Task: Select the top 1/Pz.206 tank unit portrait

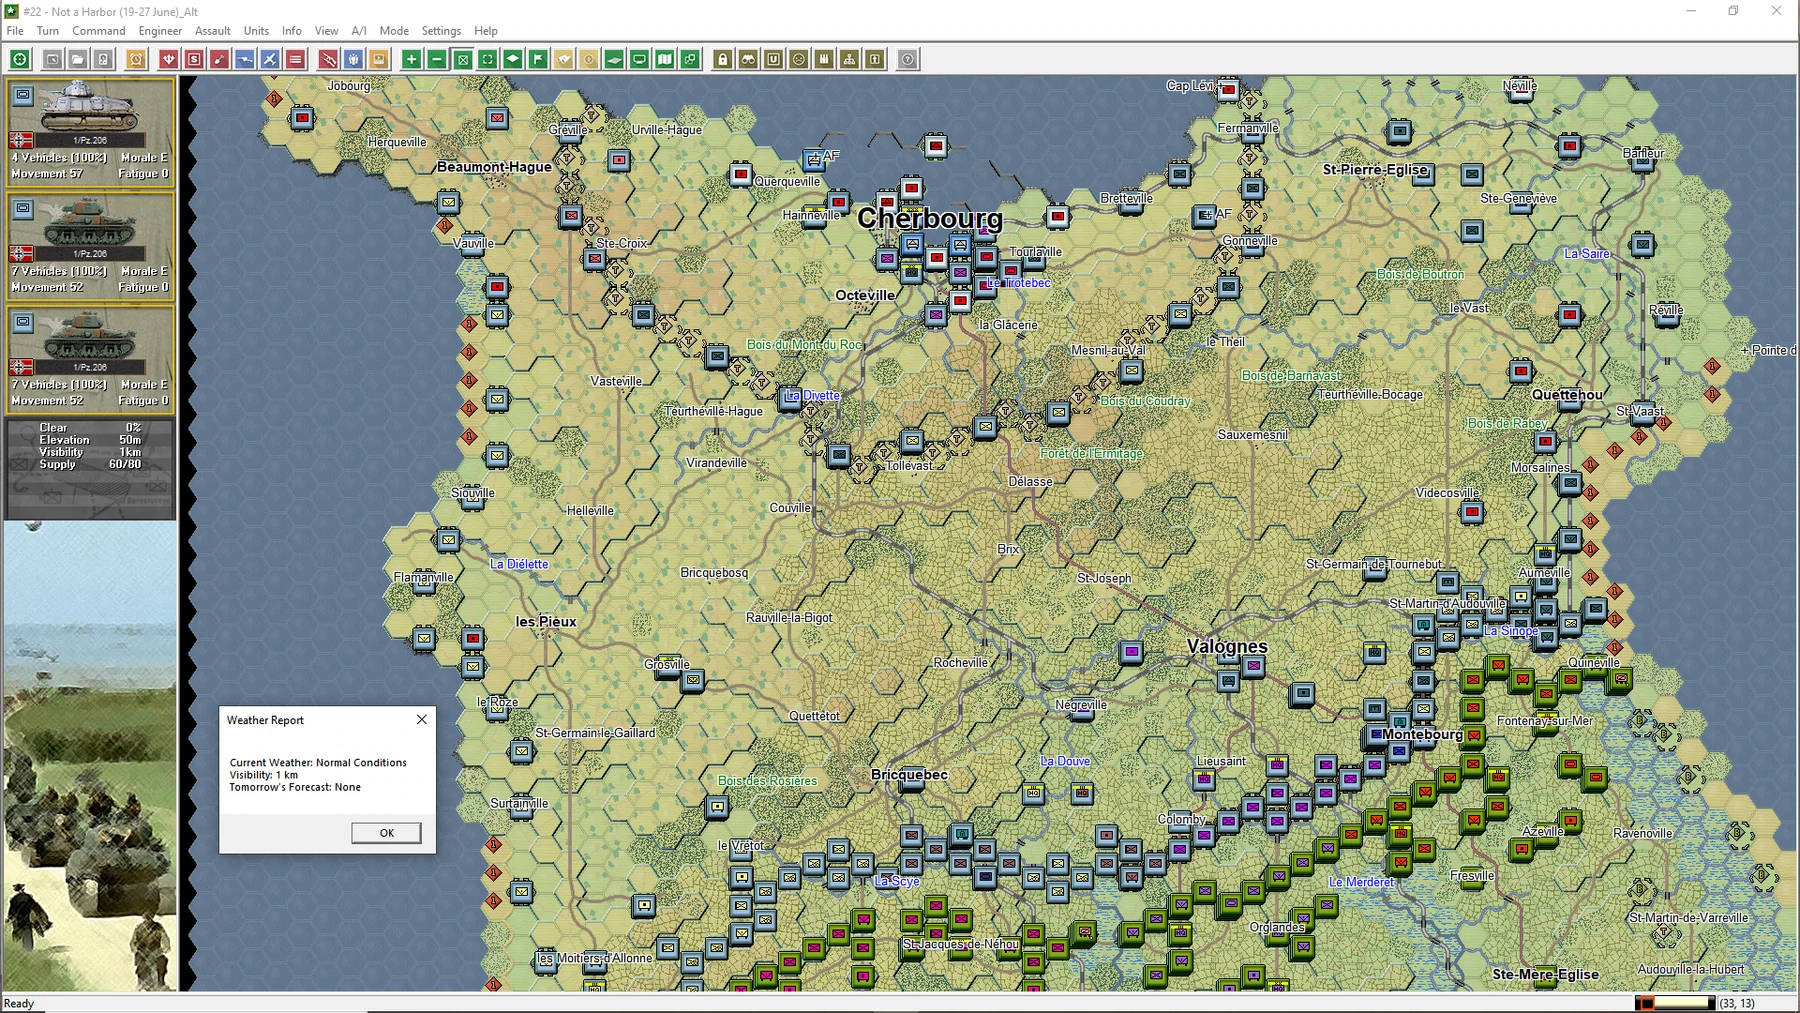Action: [88, 130]
